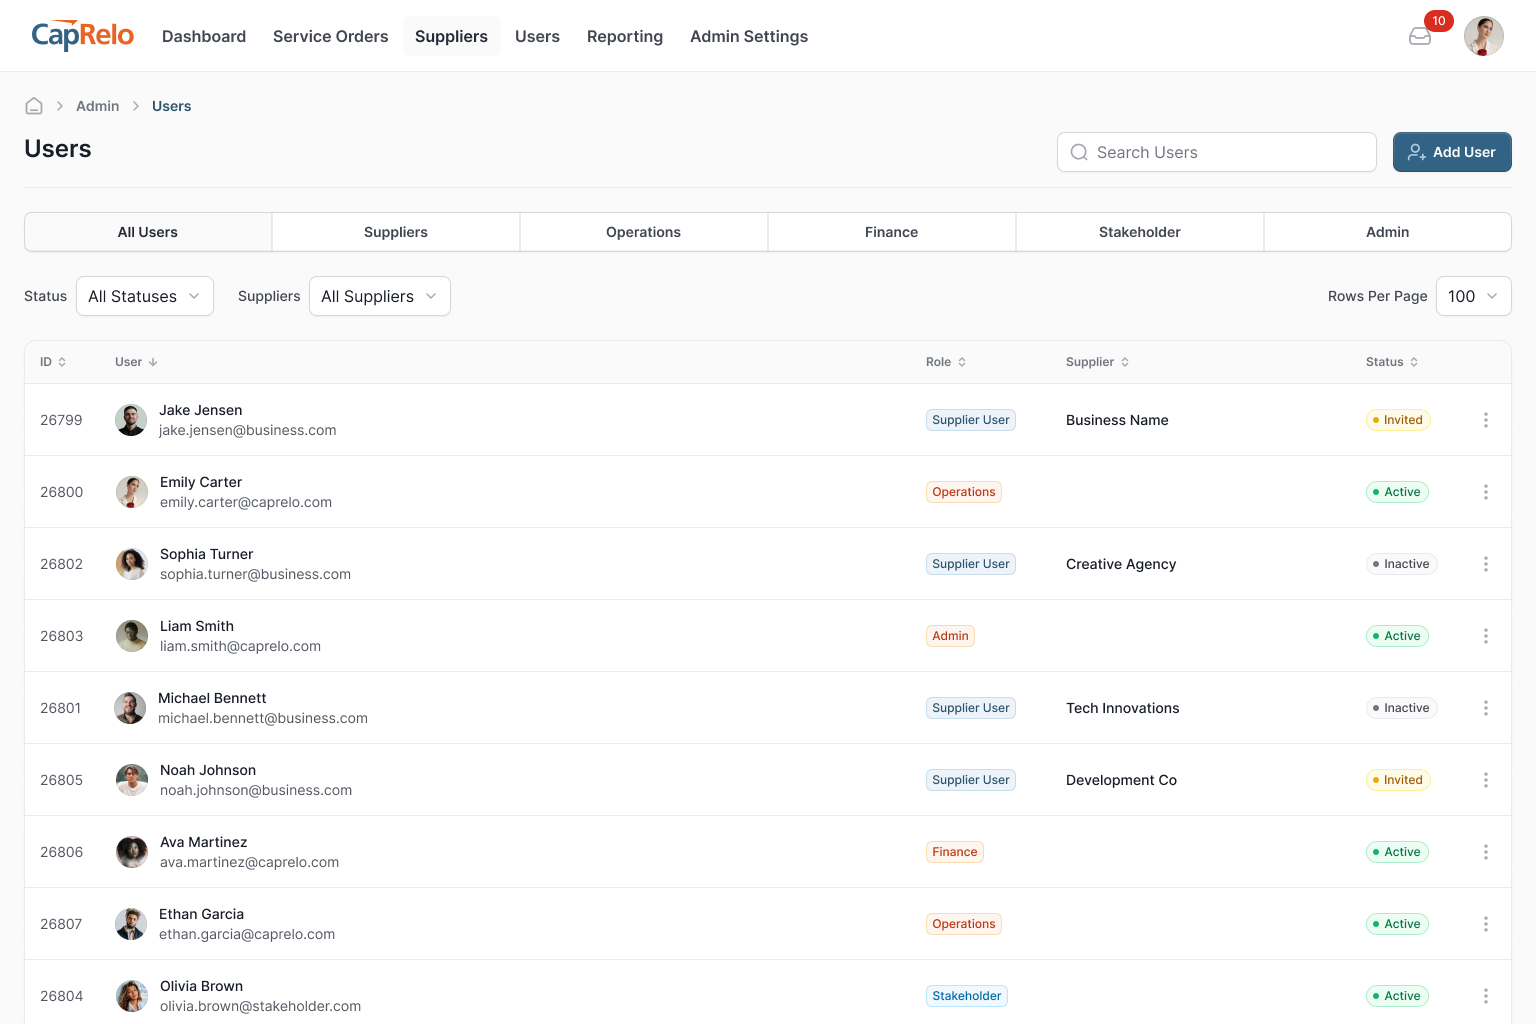1536x1024 pixels.
Task: Click the home breadcrumb icon
Action: [x=34, y=106]
